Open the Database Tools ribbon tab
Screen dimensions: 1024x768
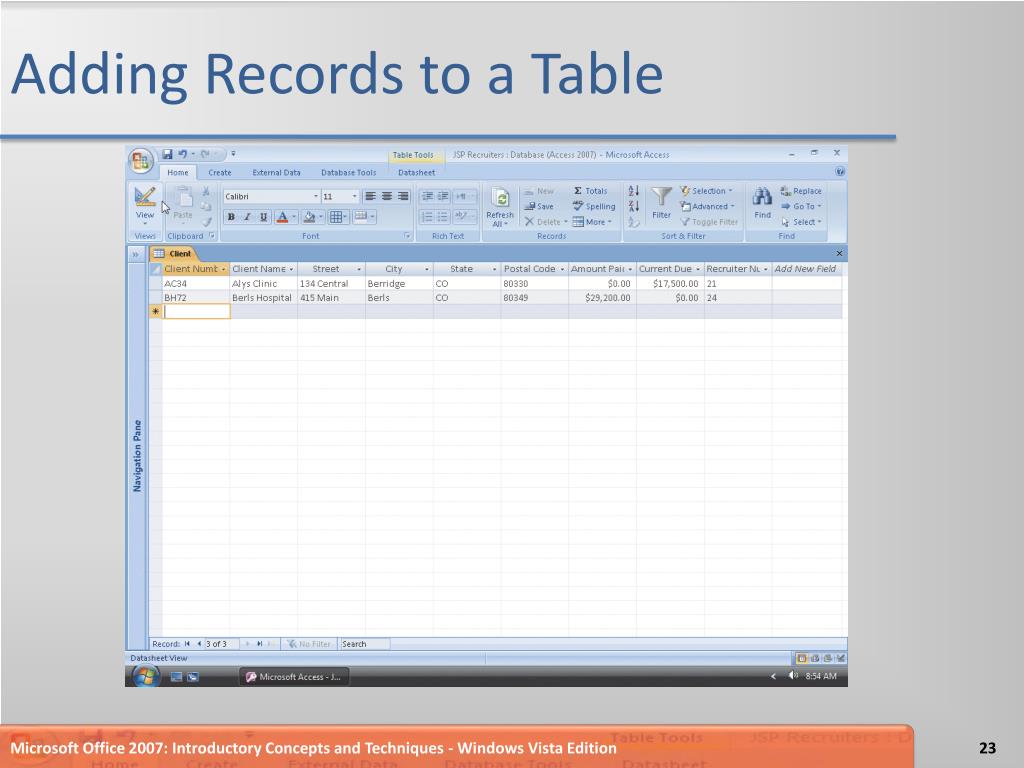(x=349, y=172)
